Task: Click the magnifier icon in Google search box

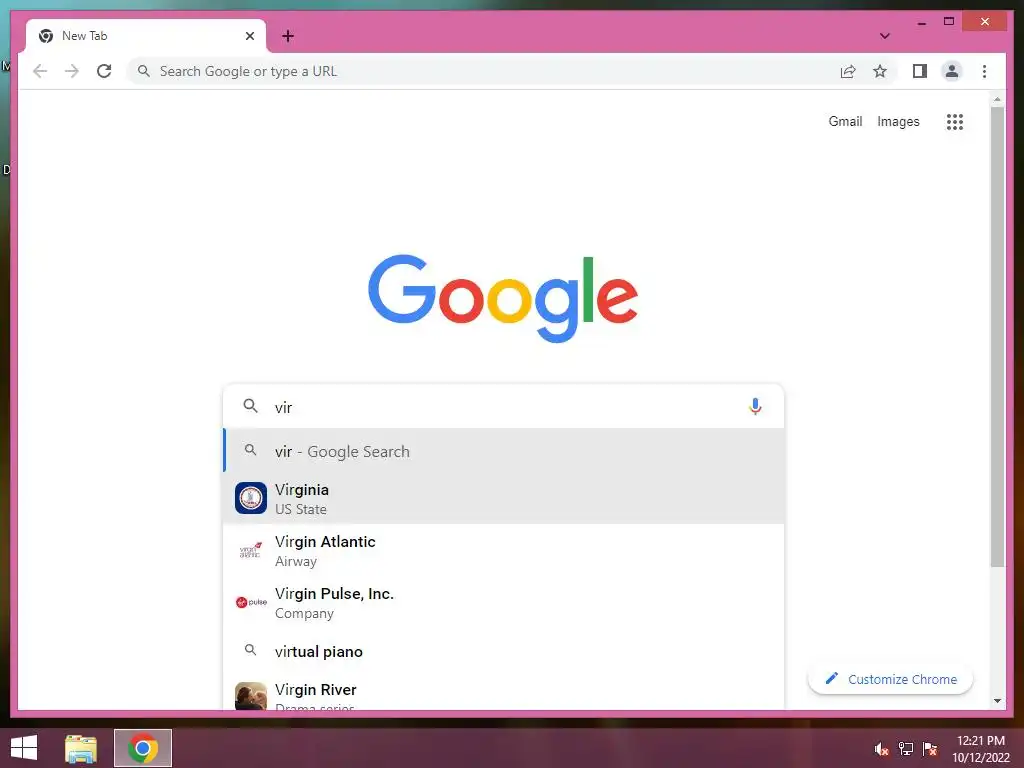Action: pyautogui.click(x=250, y=406)
